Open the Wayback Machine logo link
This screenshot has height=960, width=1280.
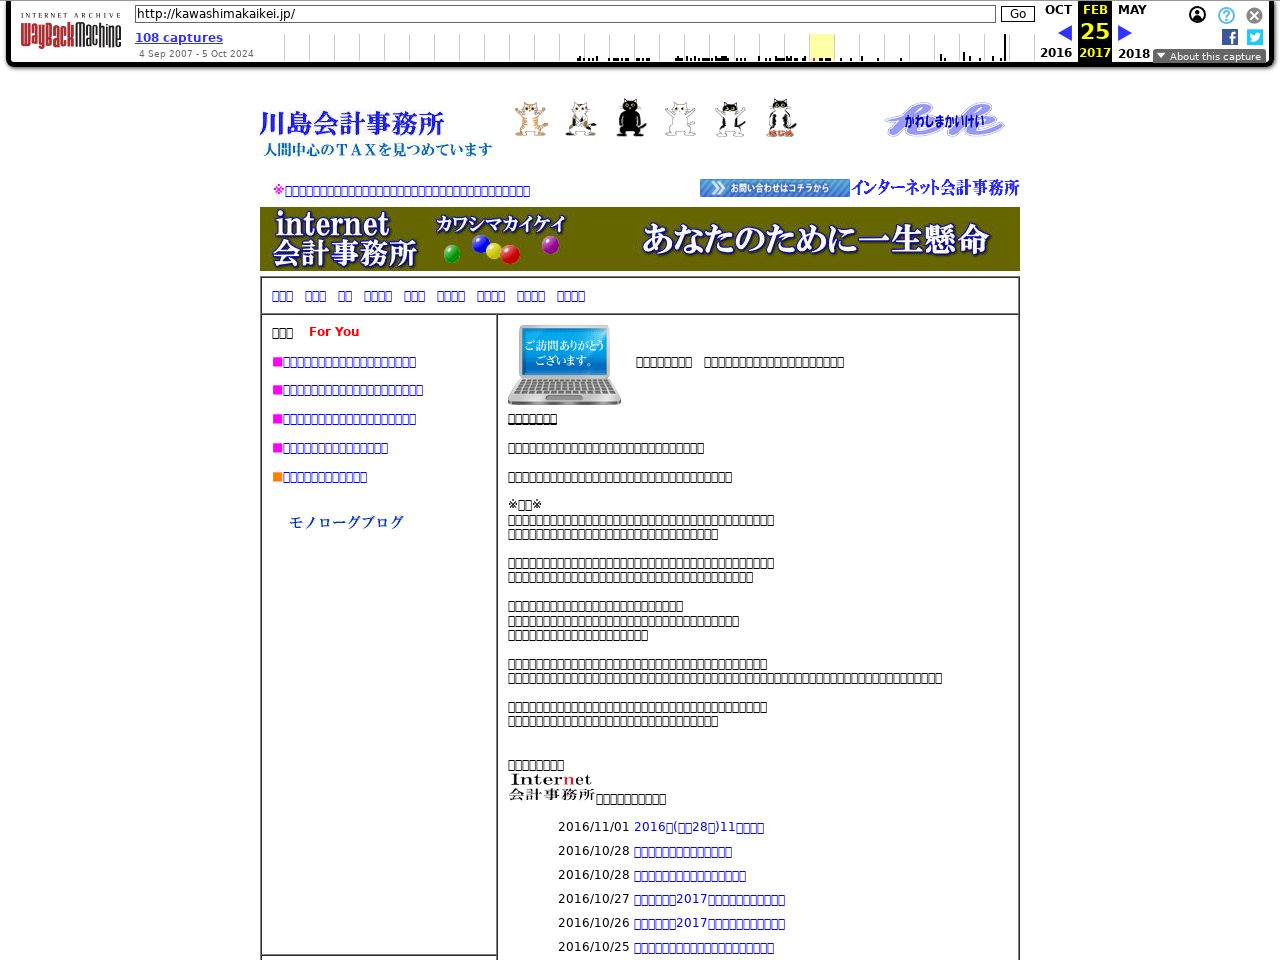70,30
